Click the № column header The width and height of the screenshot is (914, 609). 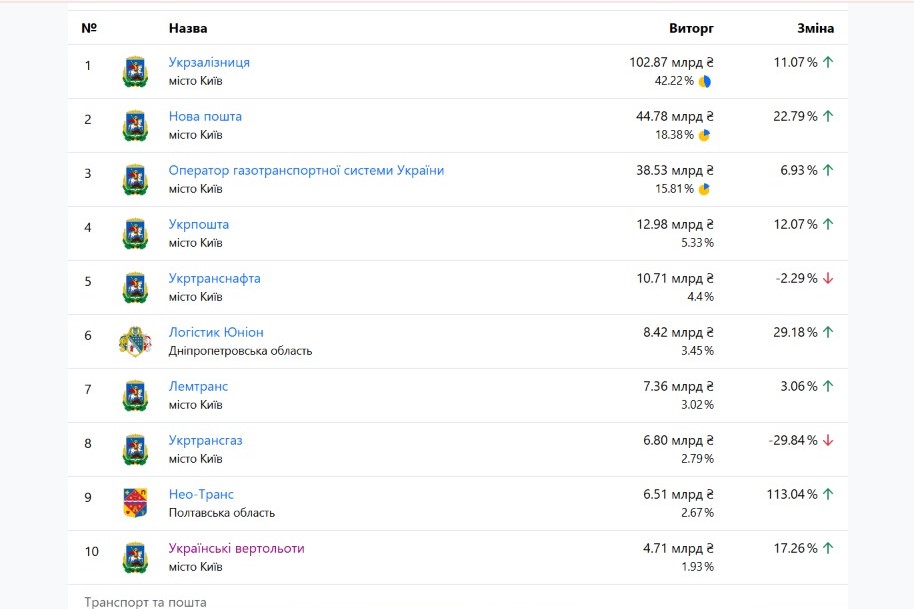pyautogui.click(x=89, y=28)
